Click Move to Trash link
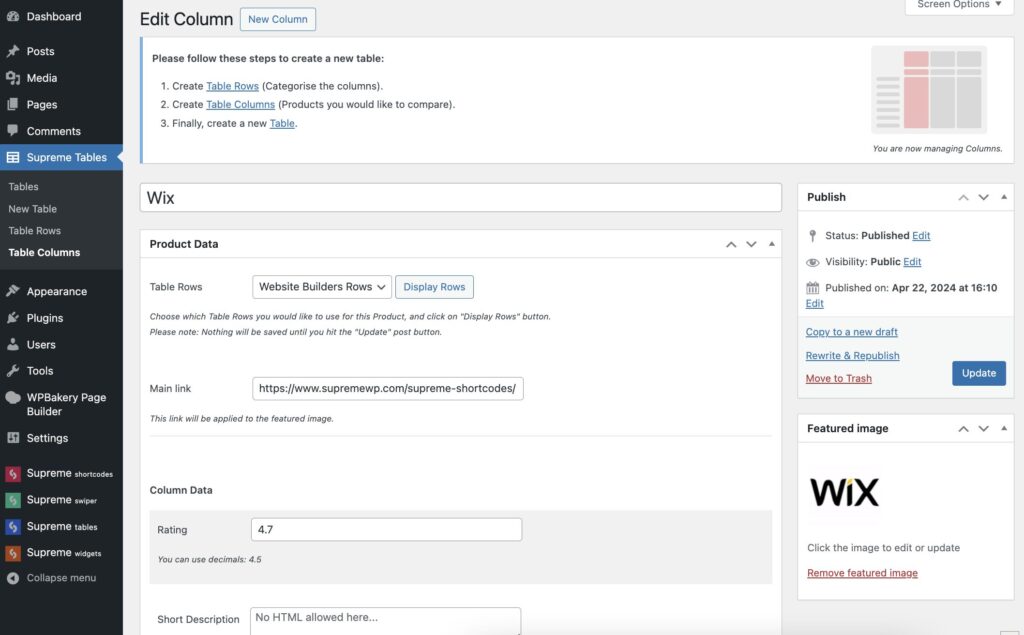This screenshot has height=635, width=1024. tap(839, 378)
